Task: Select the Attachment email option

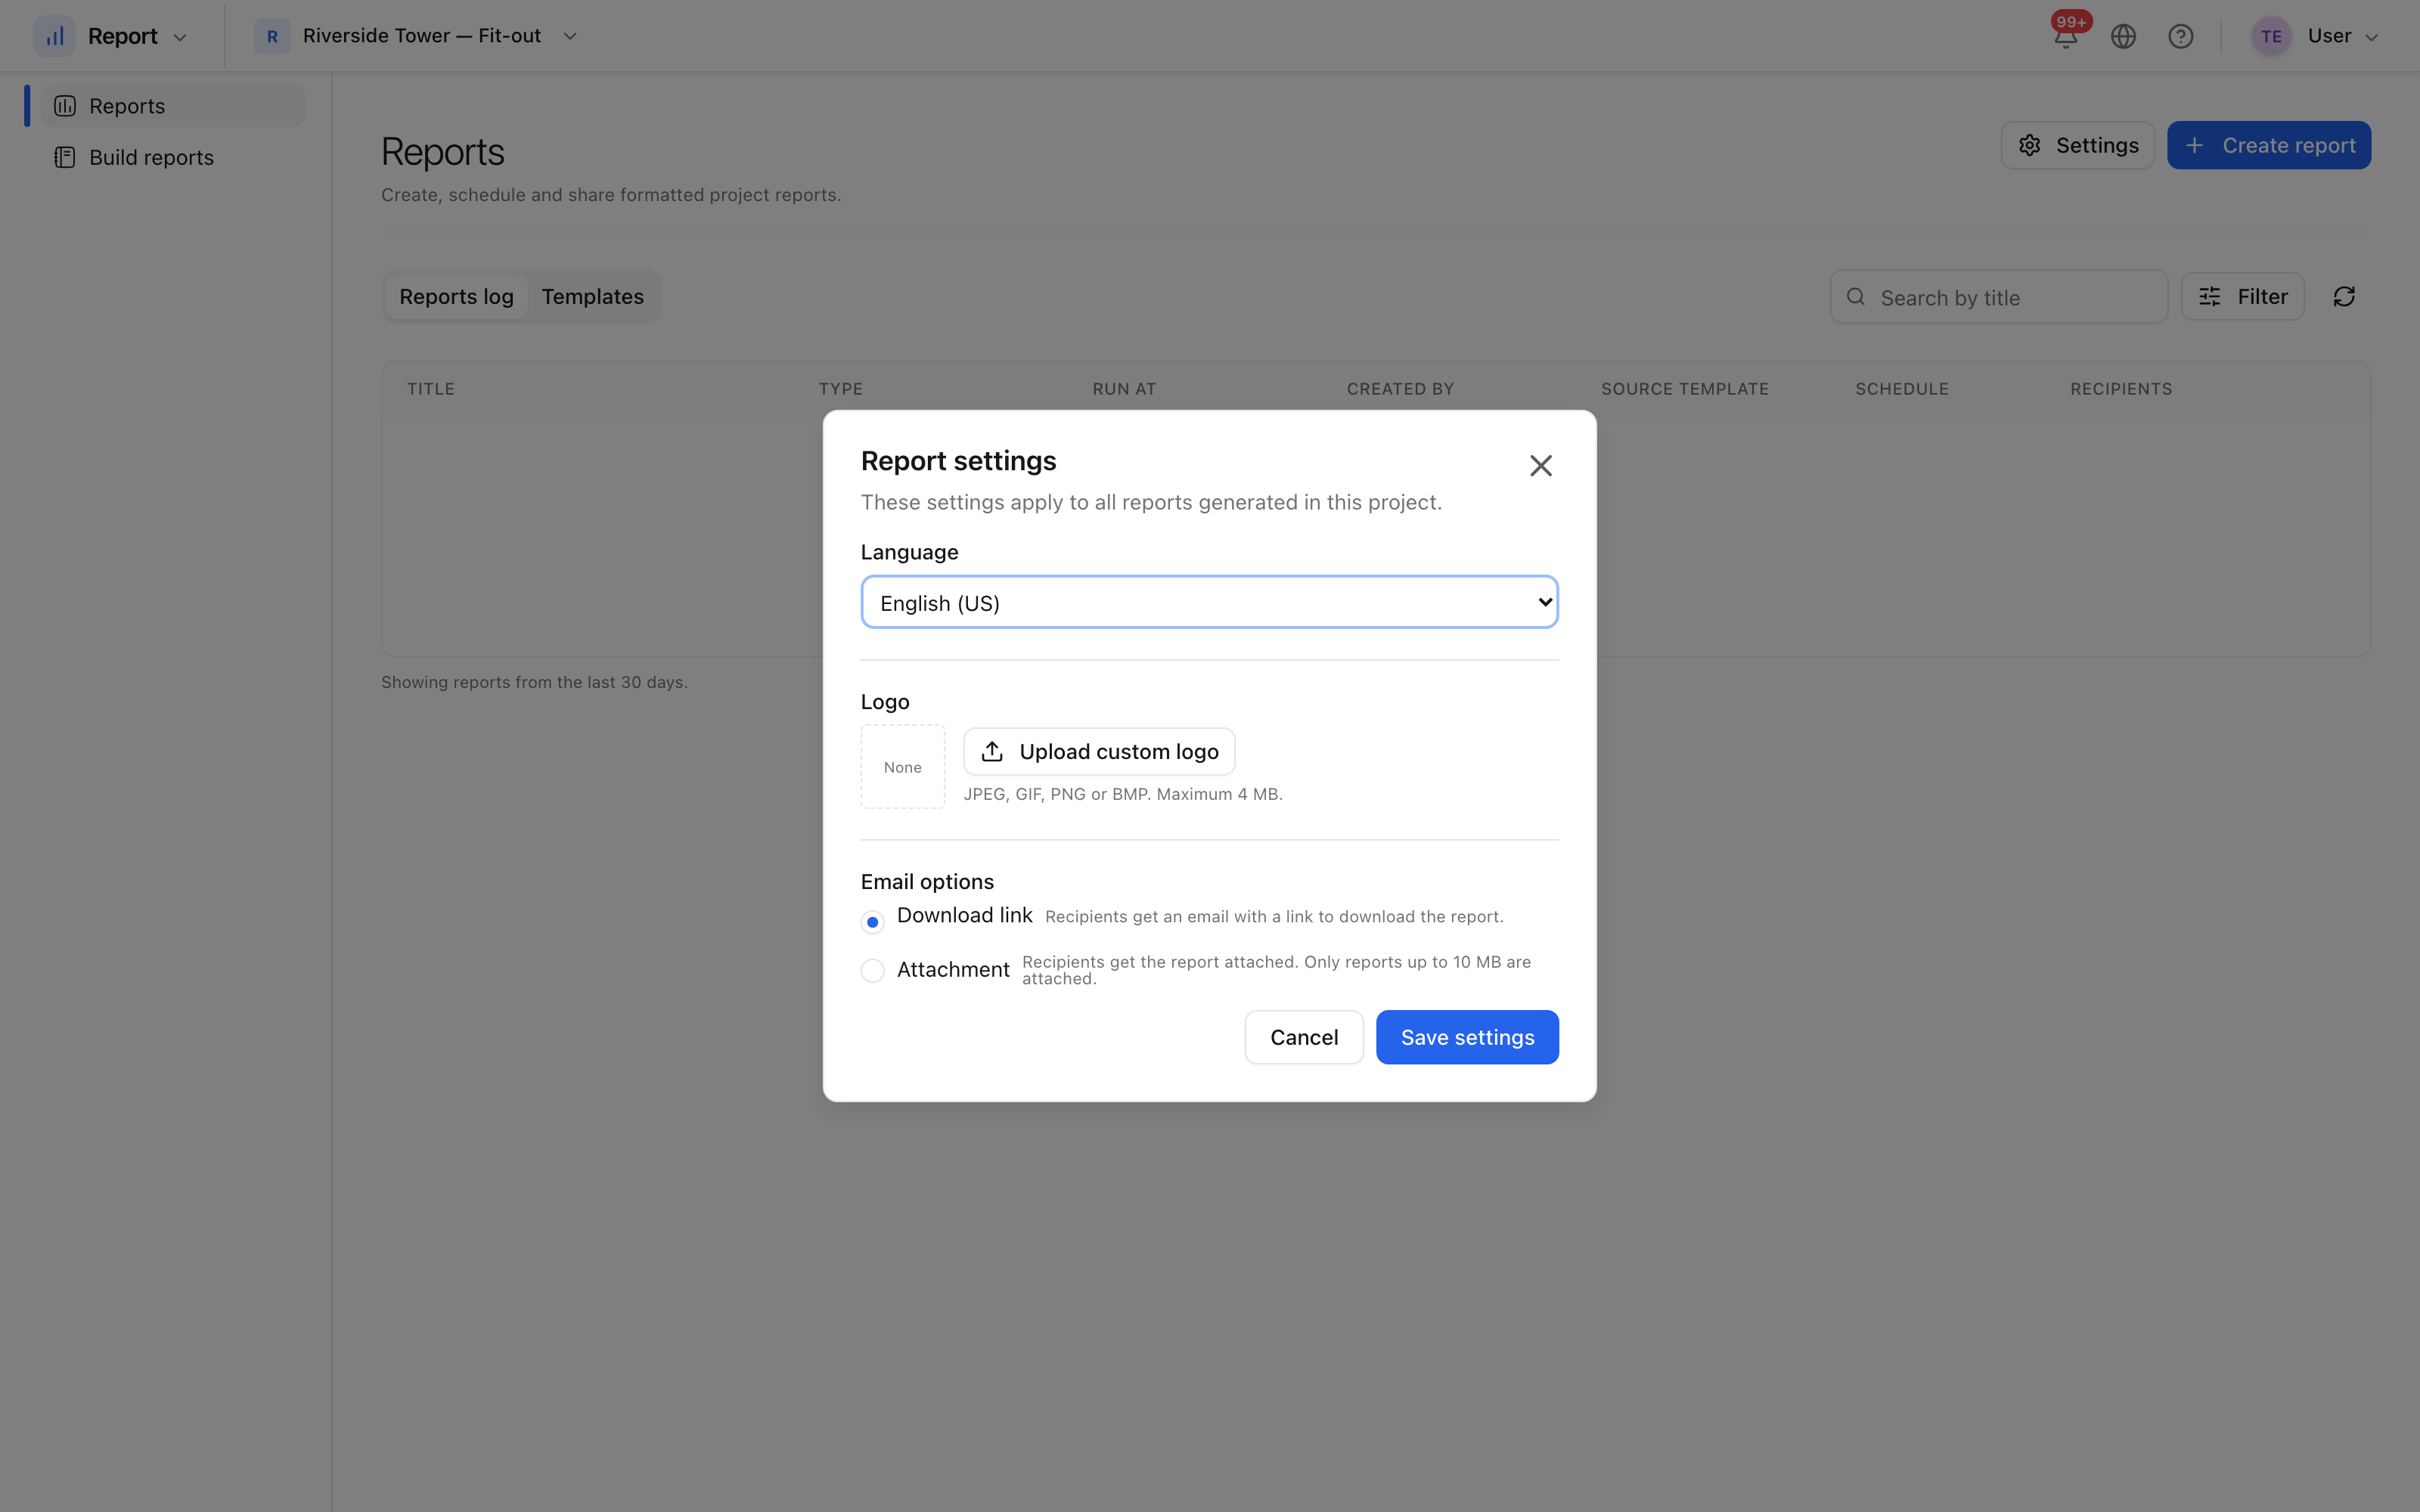Action: coord(872,970)
